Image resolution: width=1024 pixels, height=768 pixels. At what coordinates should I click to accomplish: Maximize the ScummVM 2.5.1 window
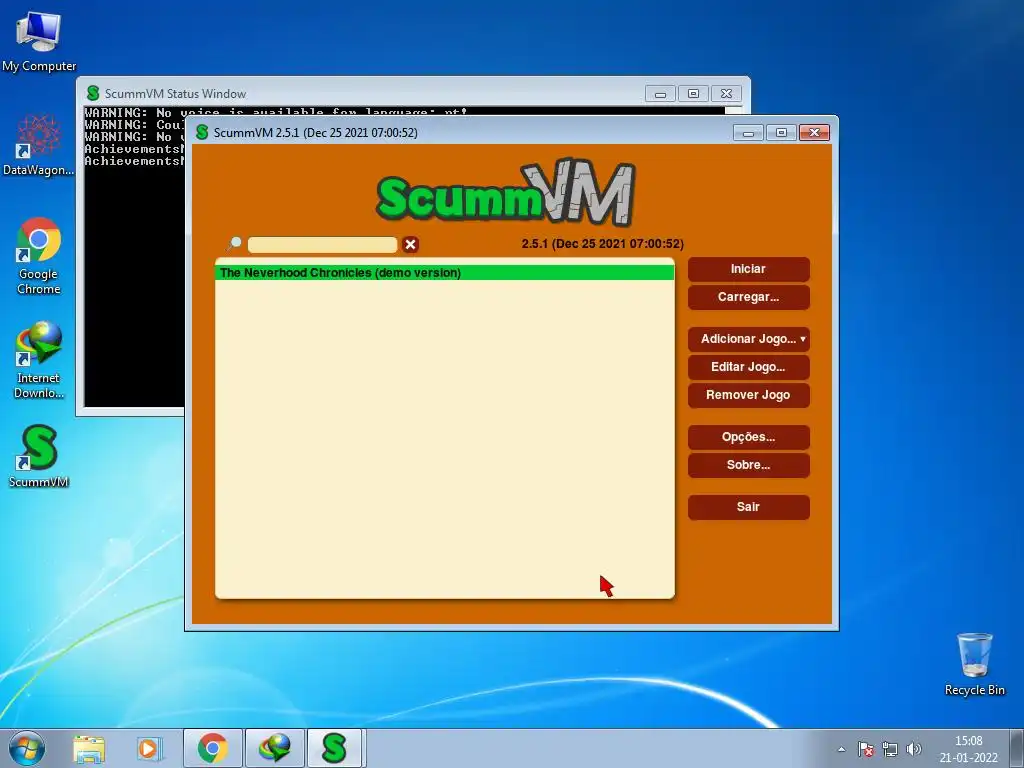(x=781, y=133)
